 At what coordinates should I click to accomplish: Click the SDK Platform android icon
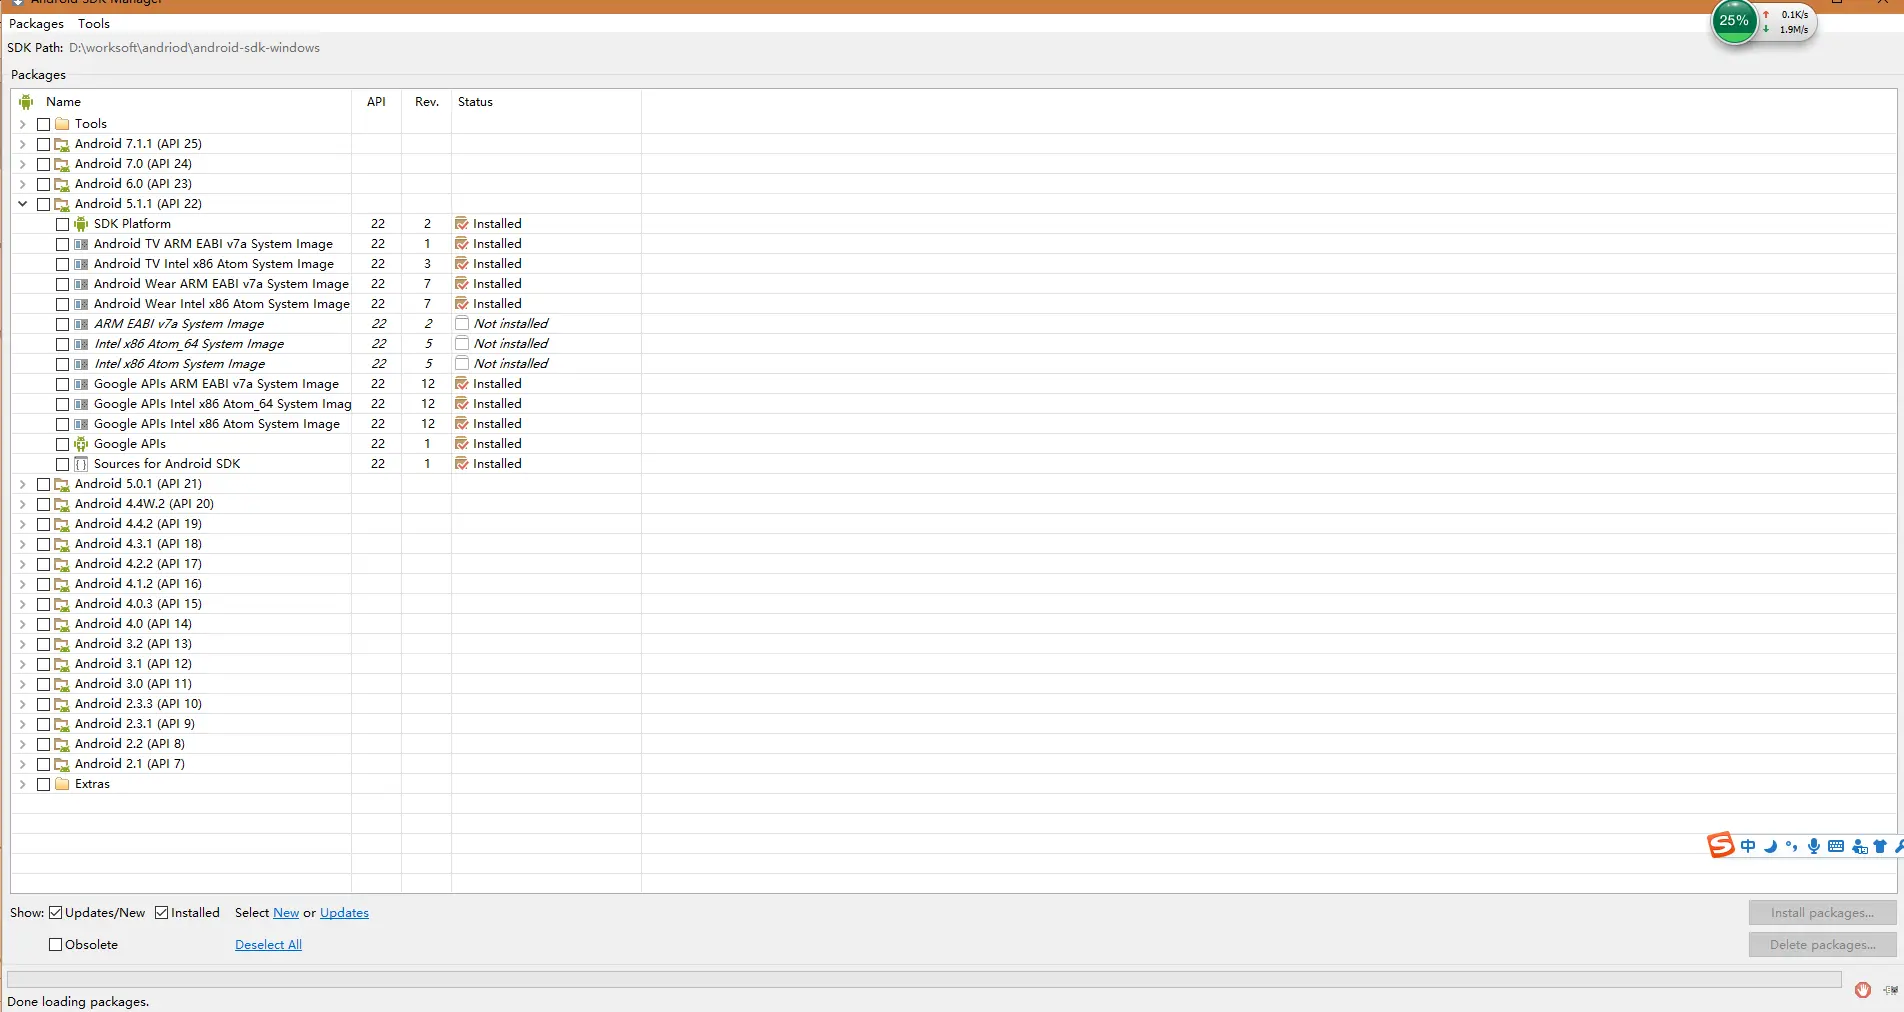(81, 224)
